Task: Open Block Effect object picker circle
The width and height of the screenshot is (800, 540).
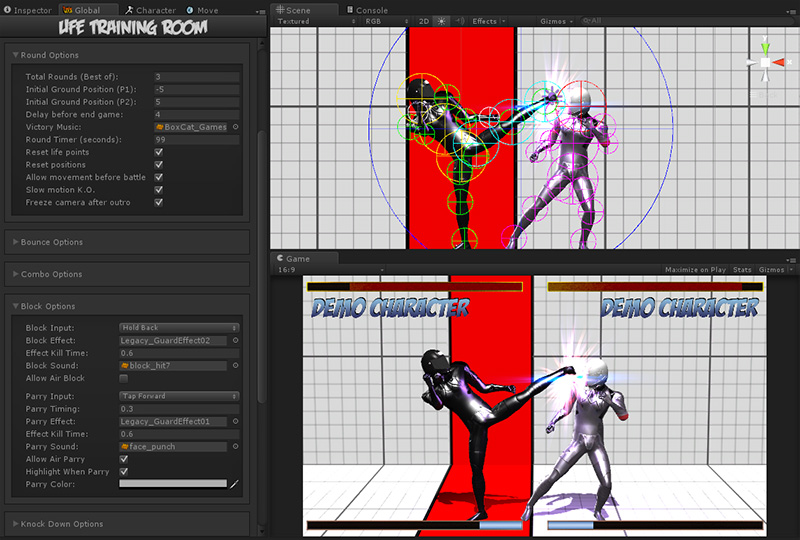Action: pyautogui.click(x=235, y=340)
